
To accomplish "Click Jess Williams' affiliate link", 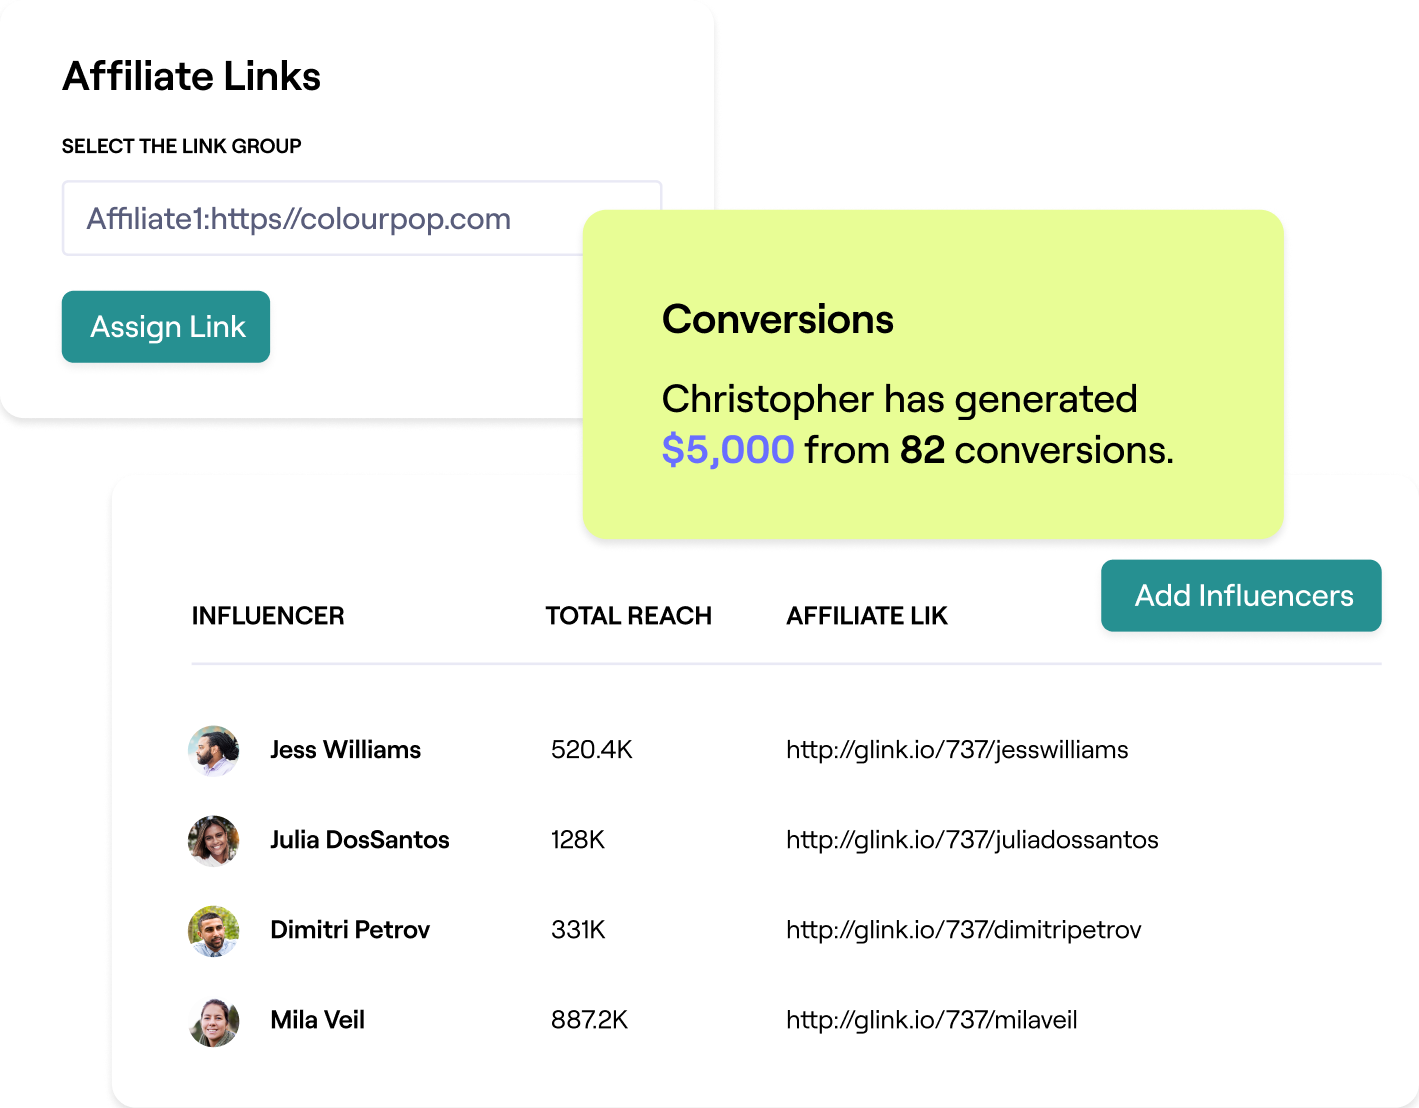I will [957, 749].
